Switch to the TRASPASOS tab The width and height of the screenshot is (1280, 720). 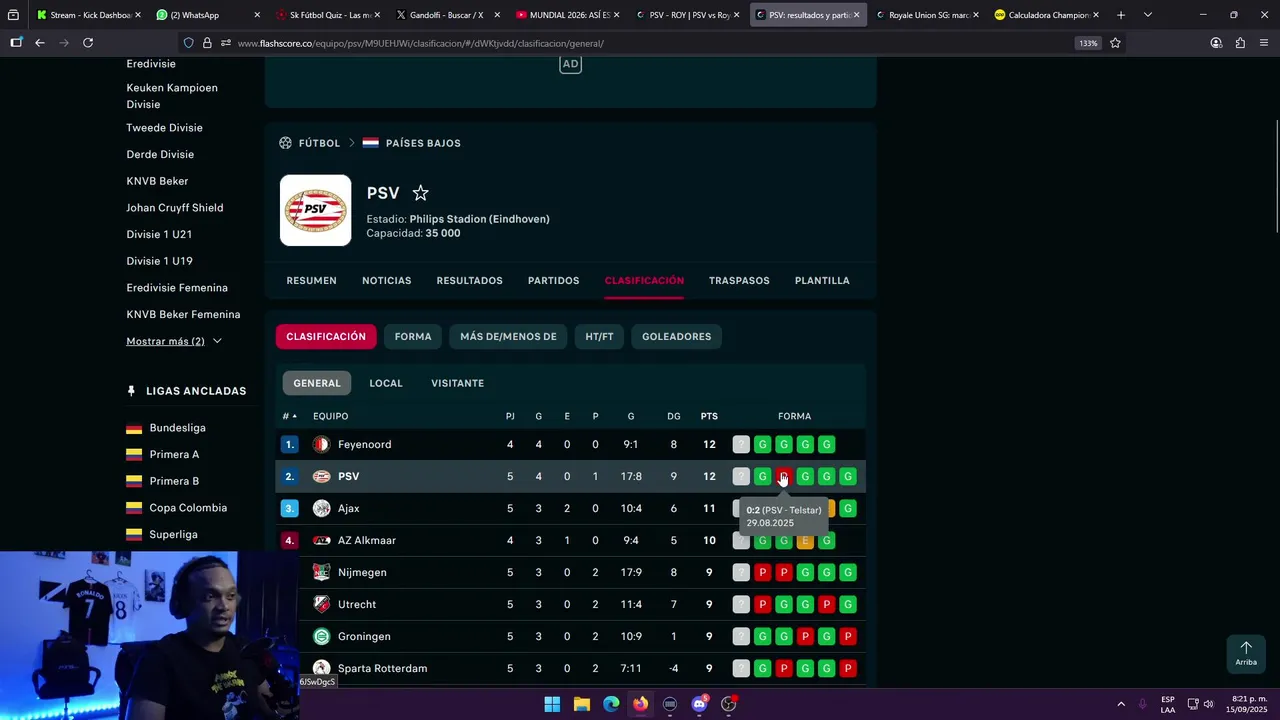pyautogui.click(x=739, y=281)
